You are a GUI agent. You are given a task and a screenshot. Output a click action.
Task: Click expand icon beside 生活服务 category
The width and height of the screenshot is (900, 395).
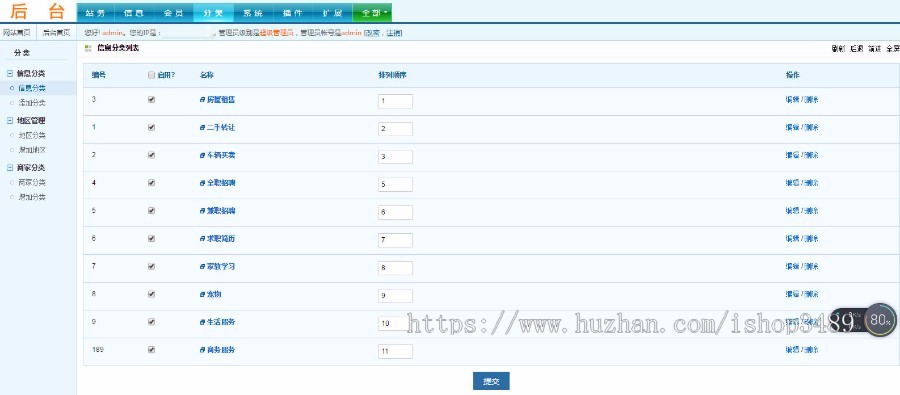(202, 322)
